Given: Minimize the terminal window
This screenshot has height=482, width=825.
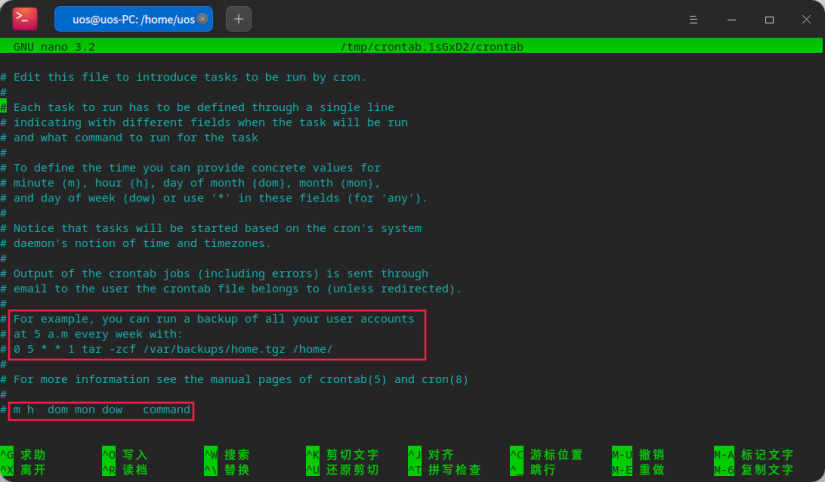Looking at the screenshot, I should pyautogui.click(x=732, y=19).
